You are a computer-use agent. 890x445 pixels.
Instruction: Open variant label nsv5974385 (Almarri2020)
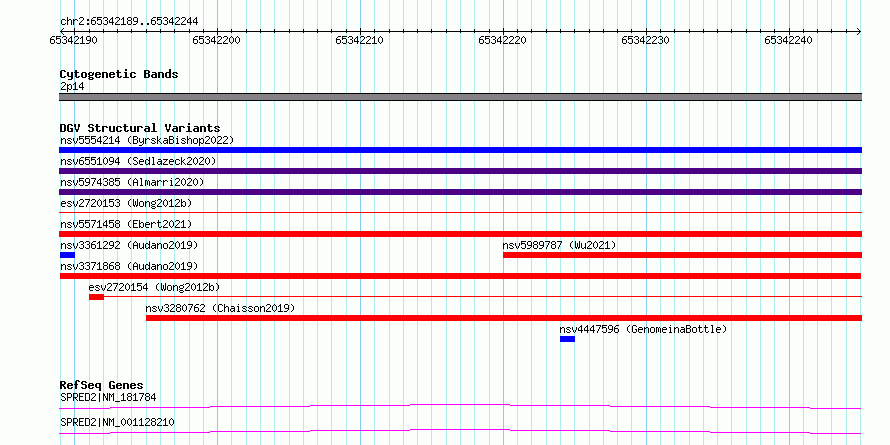tap(132, 182)
